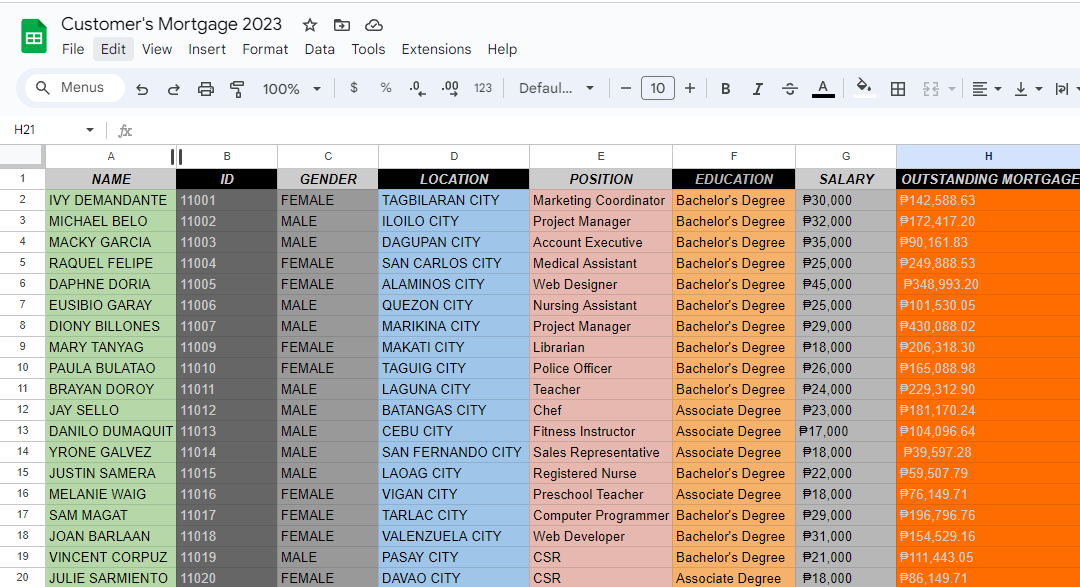Redo the last action
The height and width of the screenshot is (587, 1080).
click(174, 89)
